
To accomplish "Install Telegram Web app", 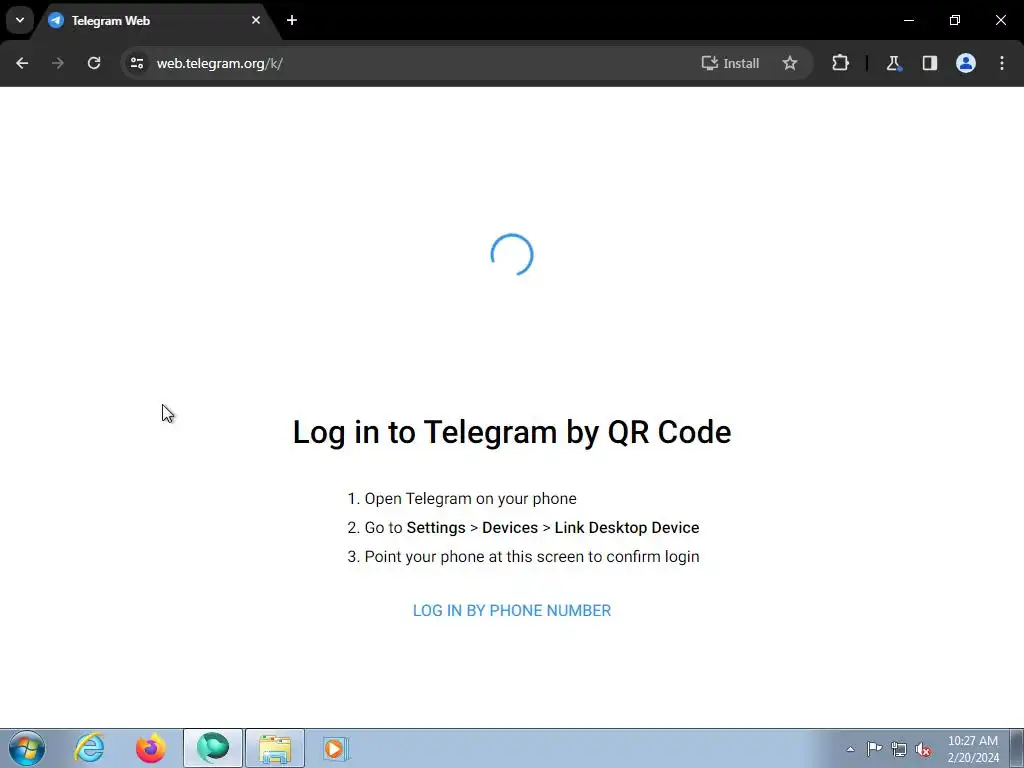I will 730,63.
